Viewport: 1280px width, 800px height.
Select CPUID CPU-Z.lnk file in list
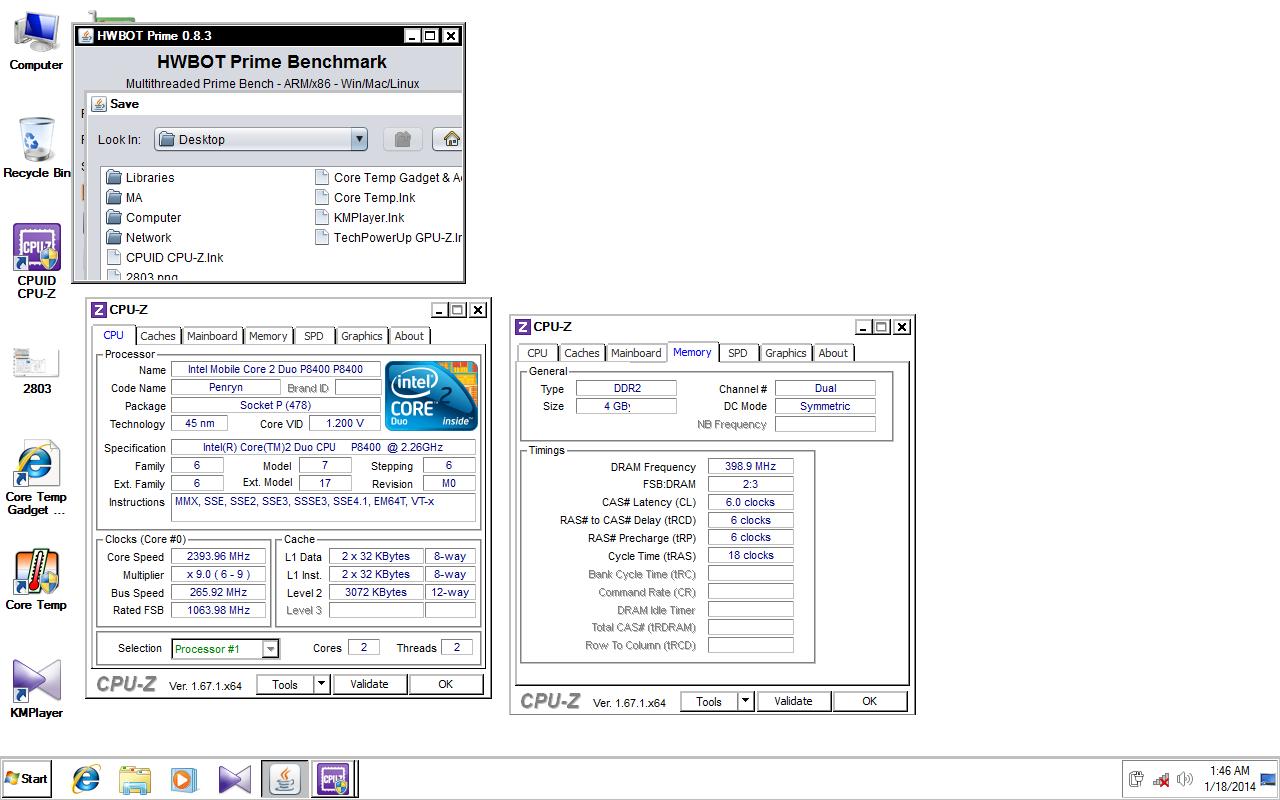tap(165, 258)
